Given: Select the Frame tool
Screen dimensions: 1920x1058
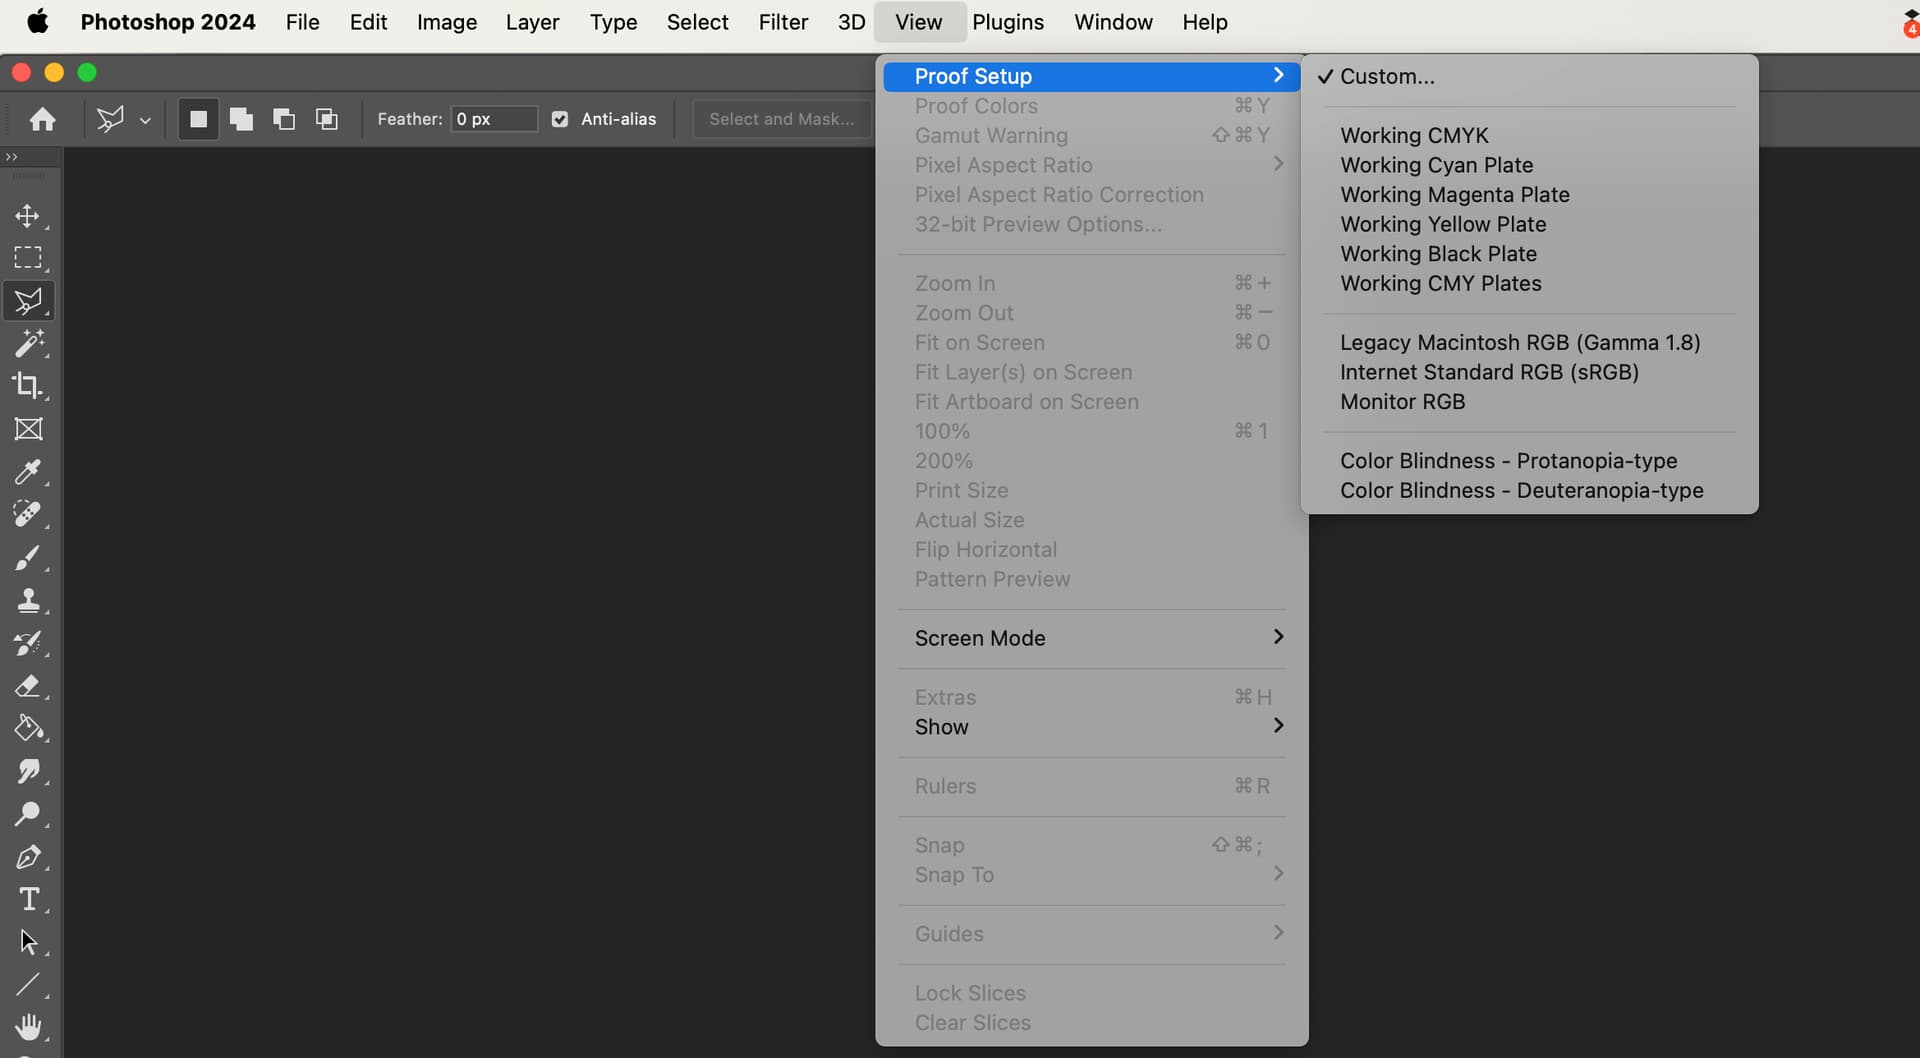Looking at the screenshot, I should [x=28, y=429].
